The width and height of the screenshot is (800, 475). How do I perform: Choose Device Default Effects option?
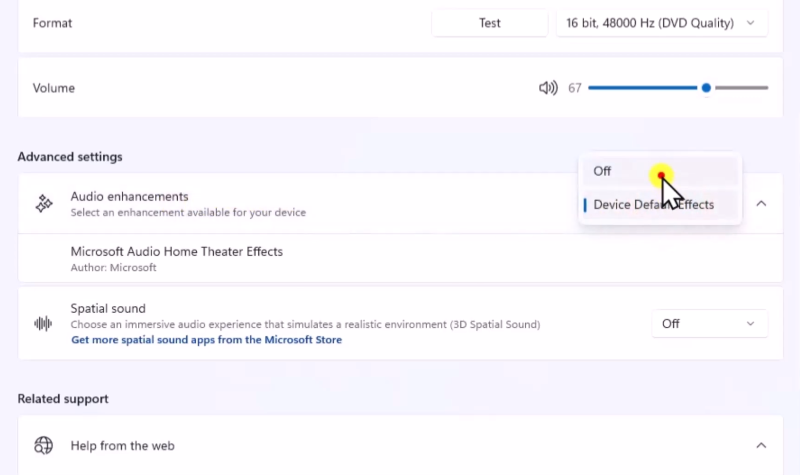point(660,205)
